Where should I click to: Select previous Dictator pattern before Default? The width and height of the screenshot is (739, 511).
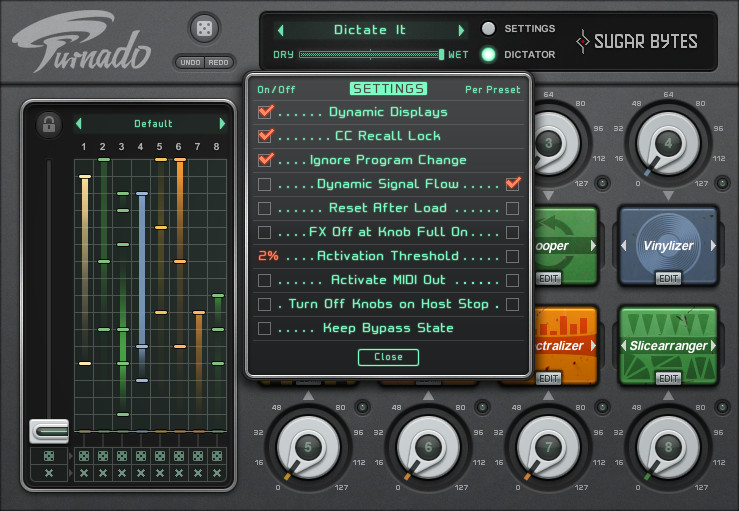pyautogui.click(x=79, y=124)
